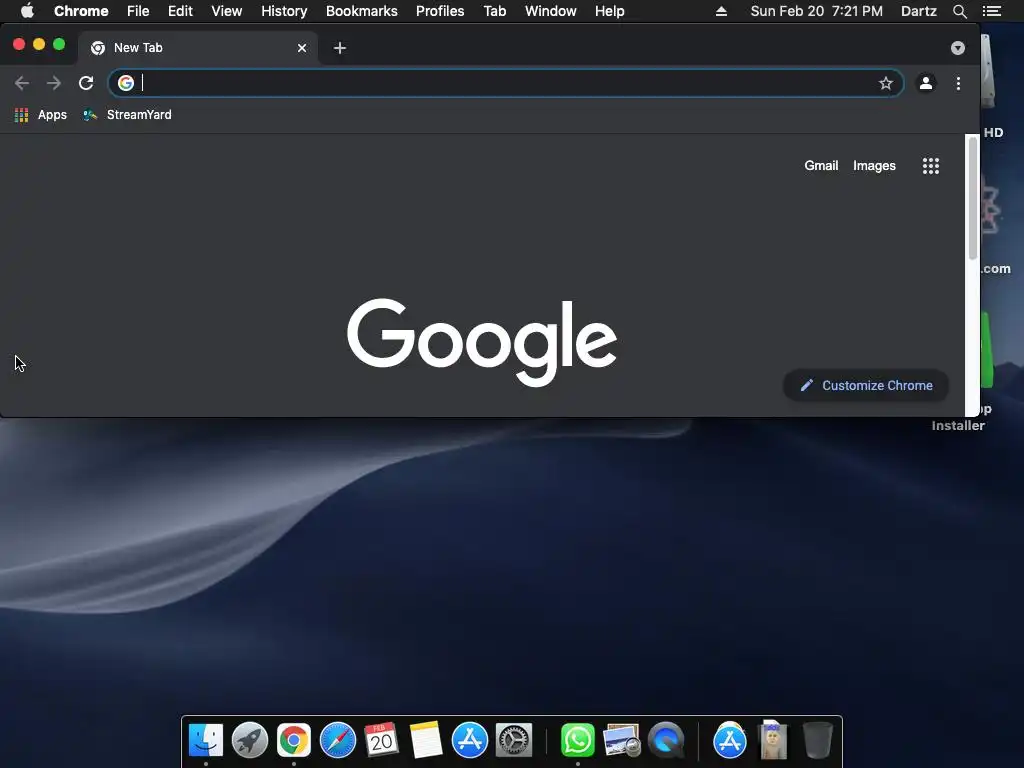Open the Help menu
The image size is (1024, 768).
coord(609,11)
